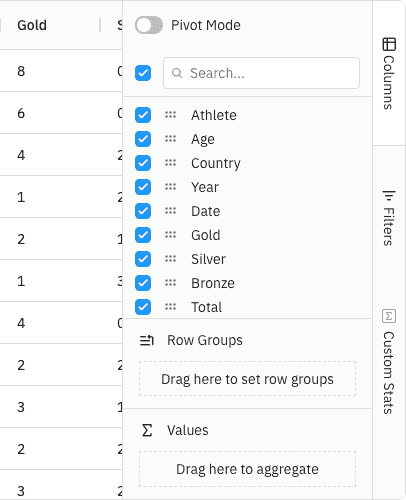Image resolution: width=406 pixels, height=500 pixels.
Task: Uncheck the select-all columns checkbox
Action: pos(143,73)
